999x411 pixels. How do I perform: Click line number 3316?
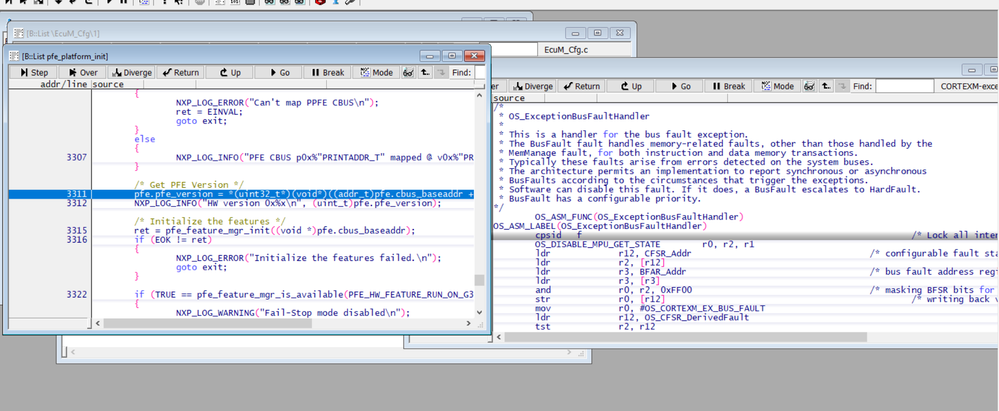(76, 240)
